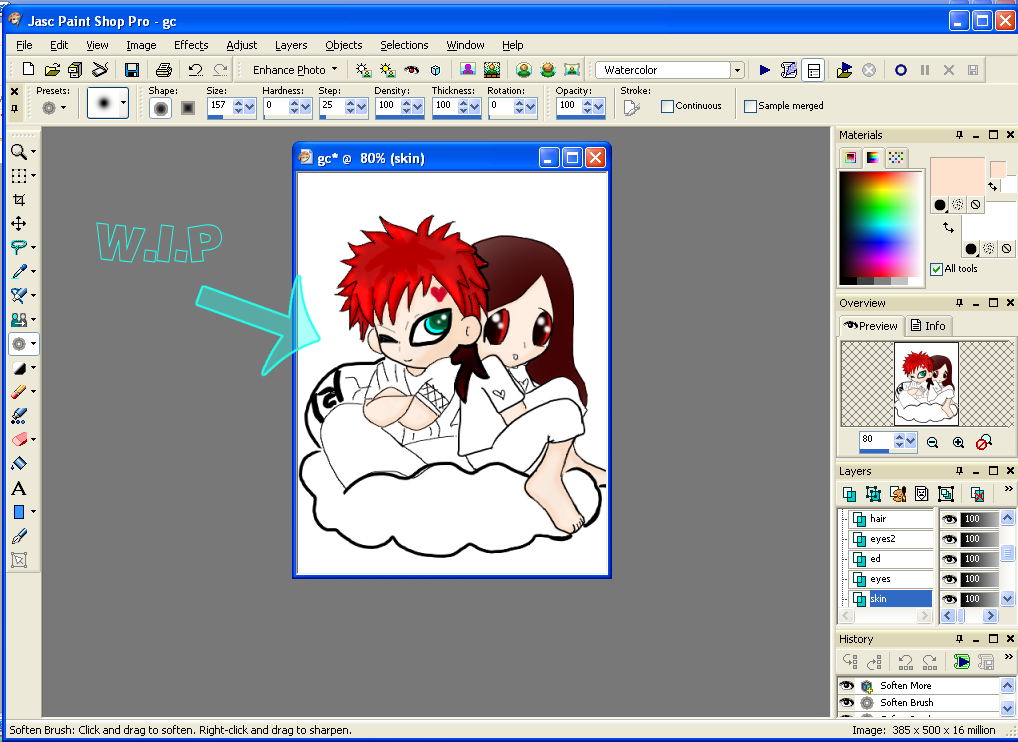Hide the skin layer
The image size is (1018, 742).
point(950,599)
